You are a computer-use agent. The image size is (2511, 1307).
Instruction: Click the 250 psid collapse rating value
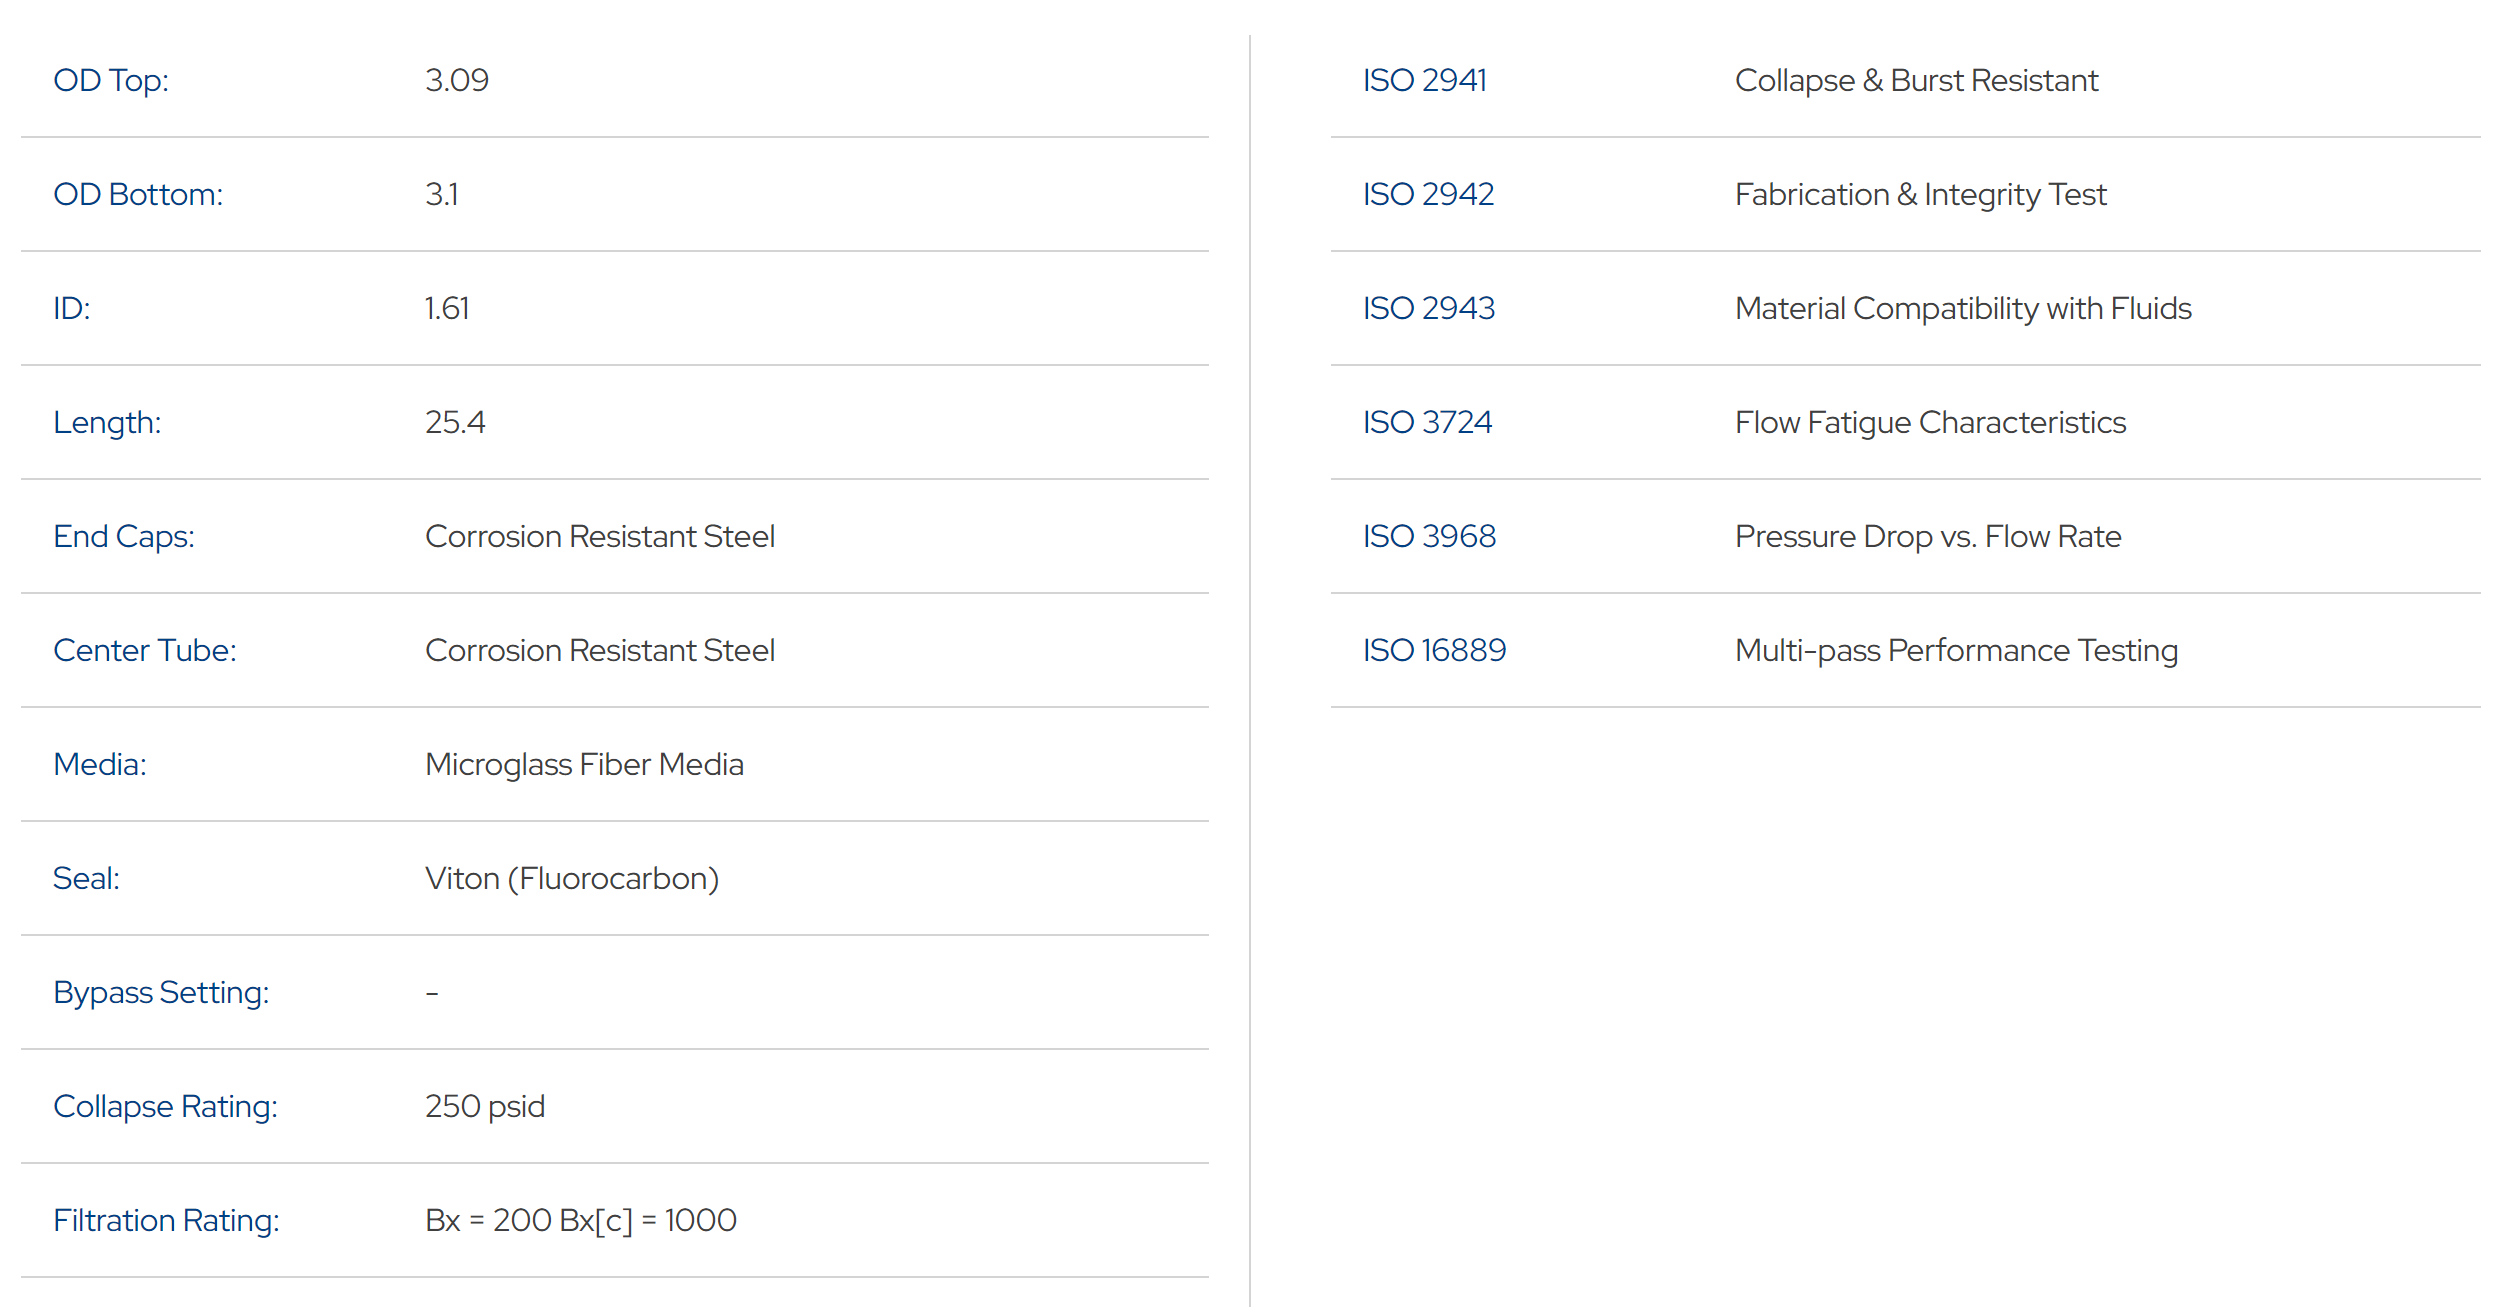tap(484, 1106)
